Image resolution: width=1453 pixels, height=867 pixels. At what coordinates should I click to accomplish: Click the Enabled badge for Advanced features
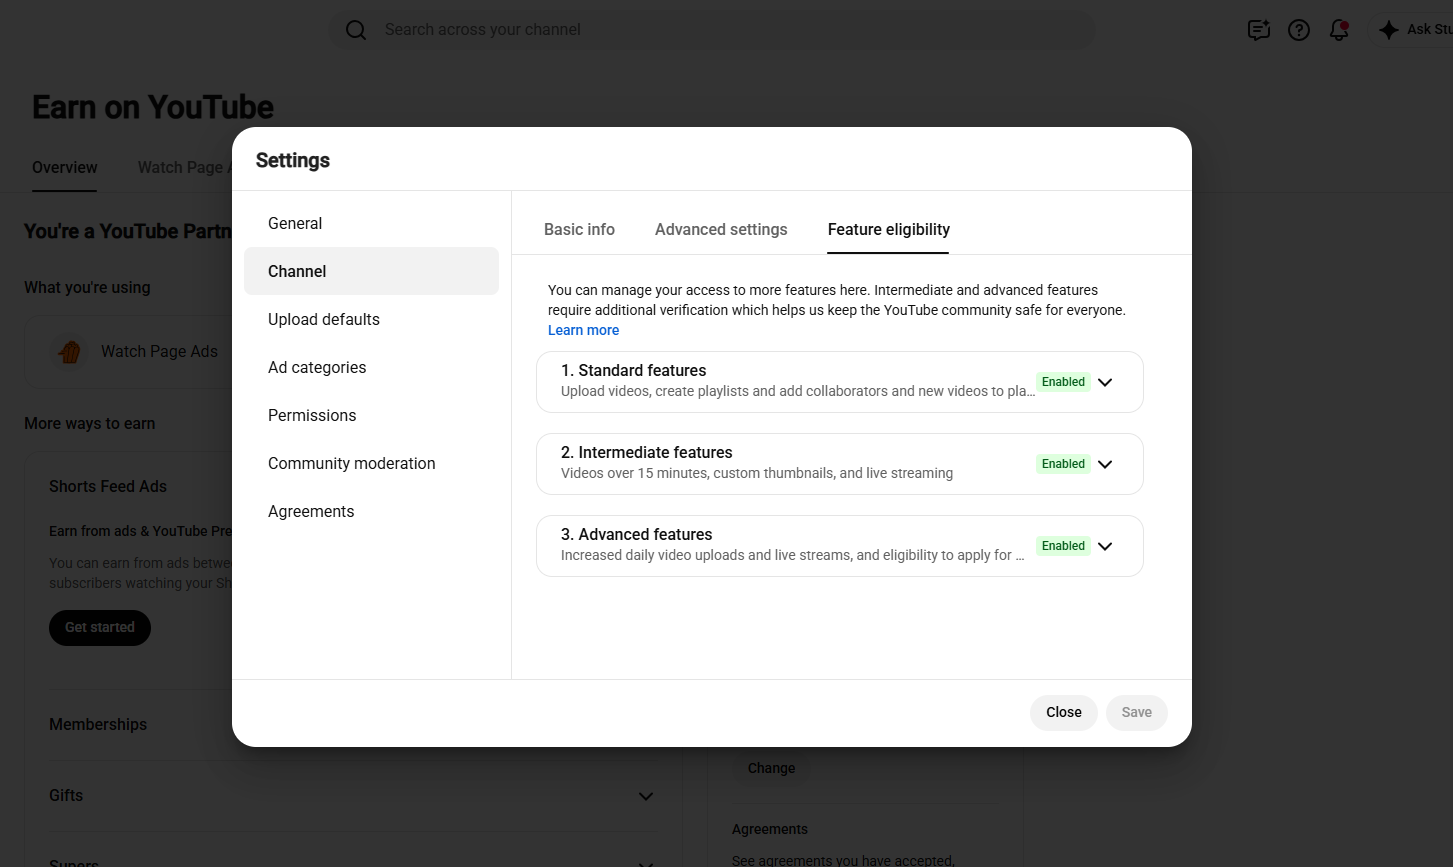point(1063,546)
